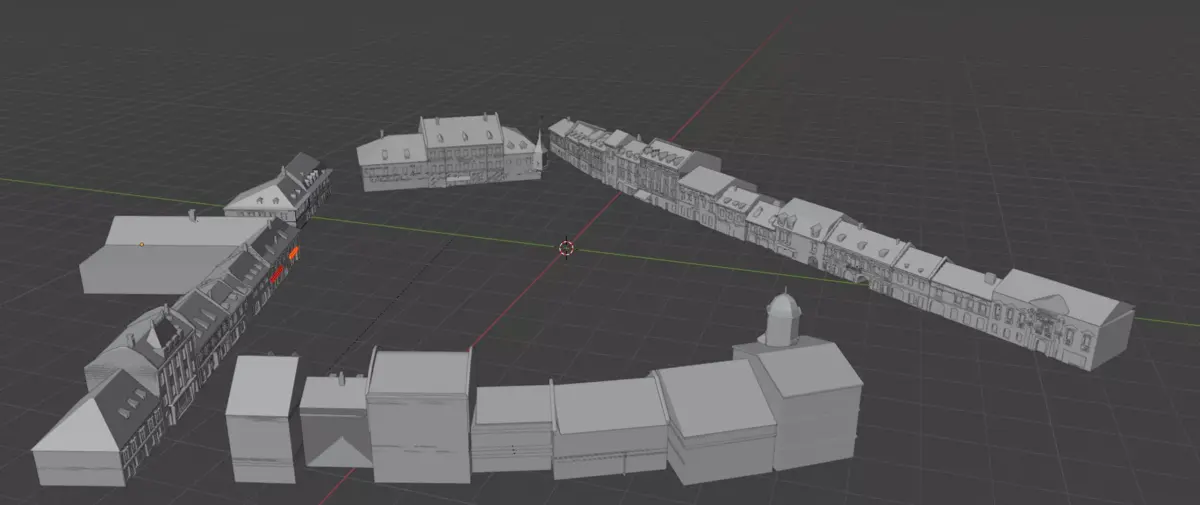Click the orange origin dot on flat-roofed box
Viewport: 1200px width, 505px height.
pyautogui.click(x=141, y=243)
